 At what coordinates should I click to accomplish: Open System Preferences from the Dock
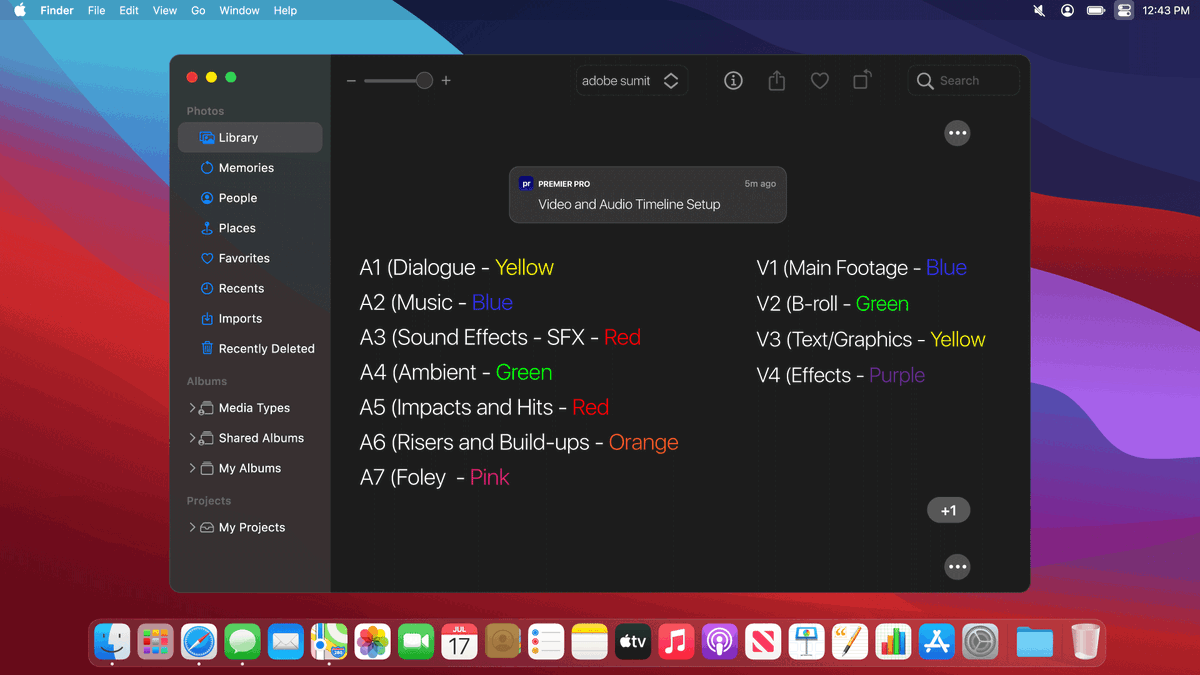980,642
